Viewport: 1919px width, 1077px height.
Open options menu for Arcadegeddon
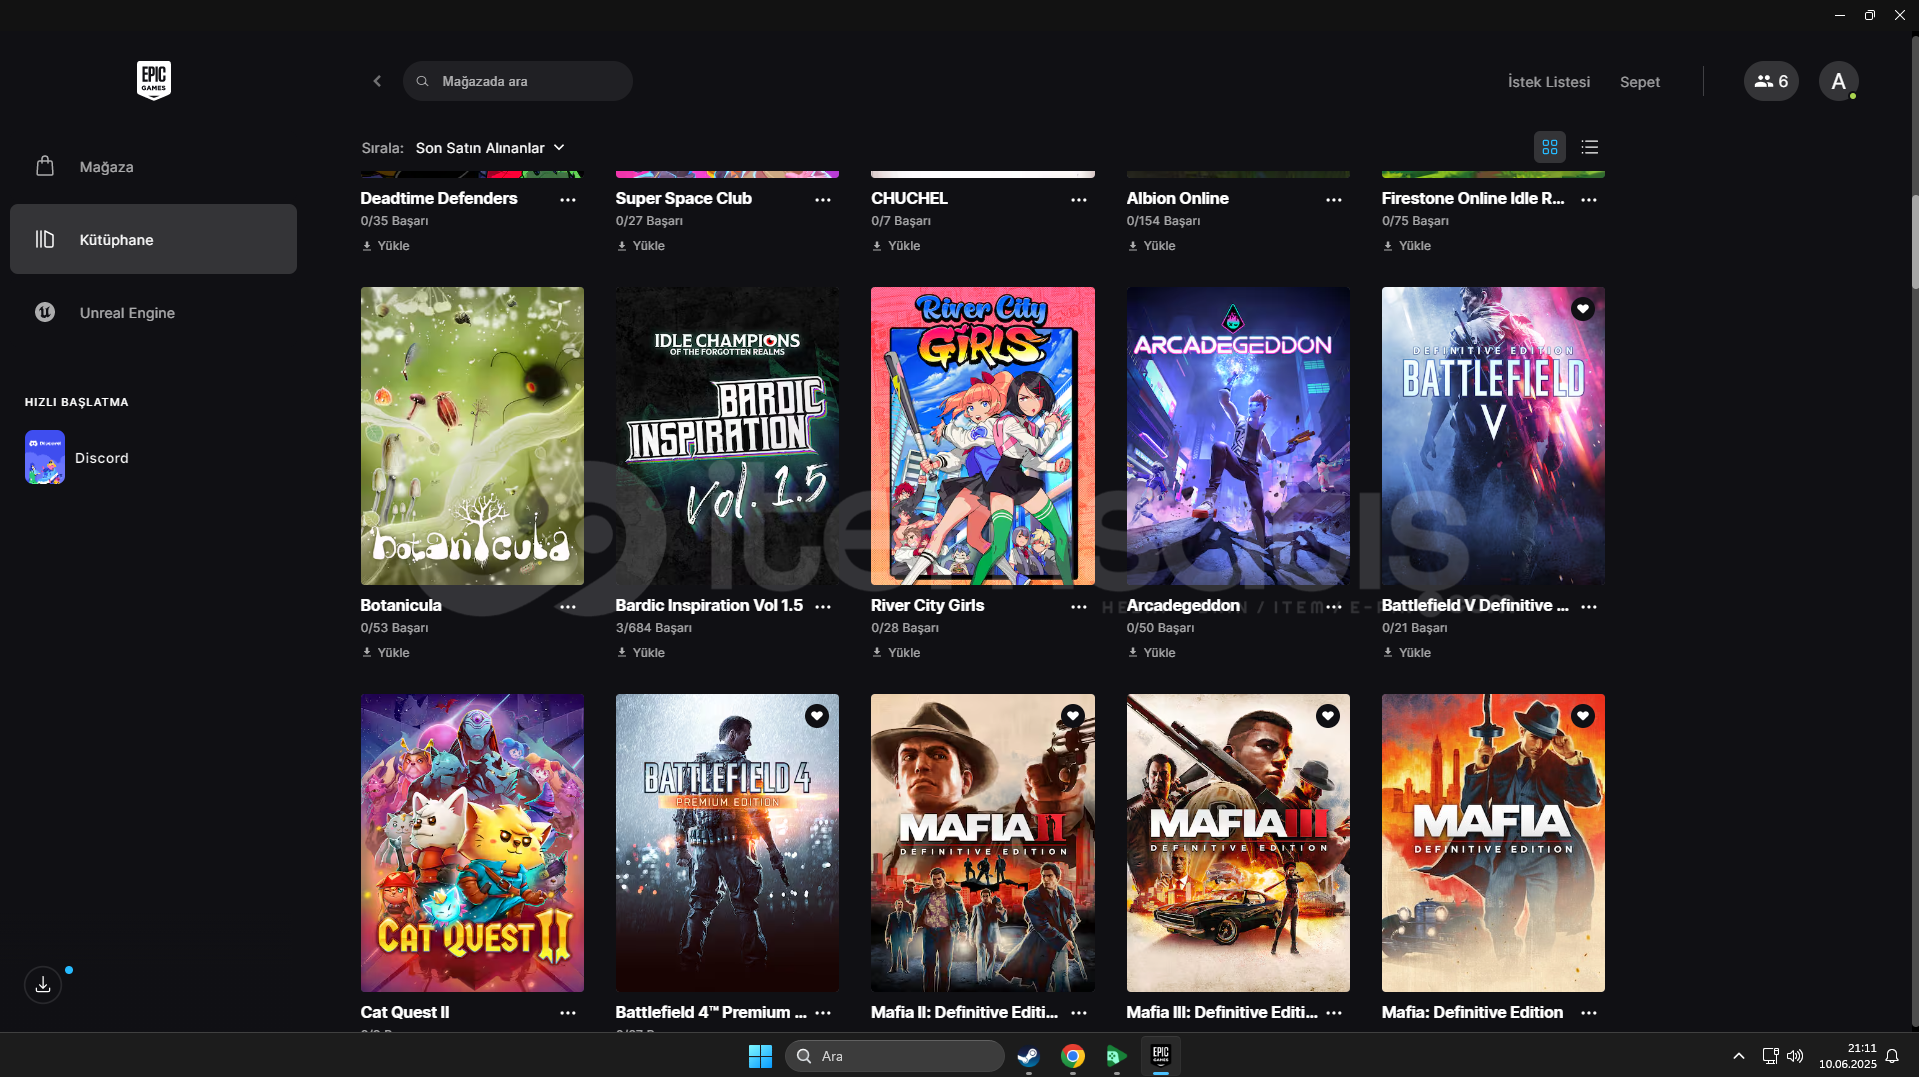tap(1334, 607)
